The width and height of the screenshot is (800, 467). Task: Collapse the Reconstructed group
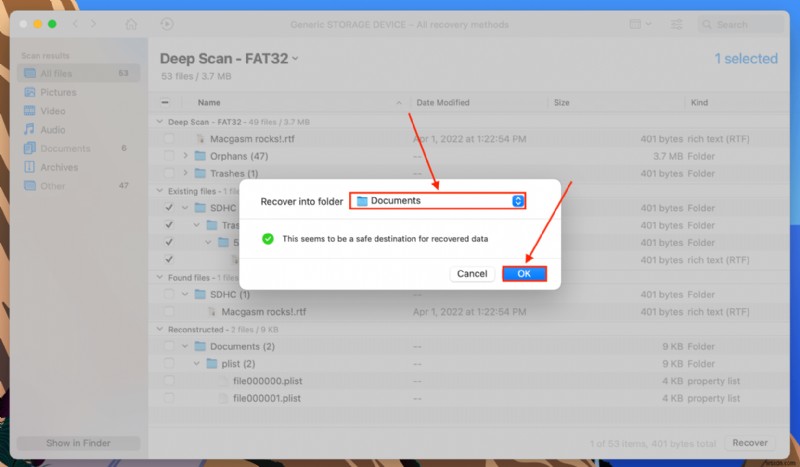click(x=160, y=329)
